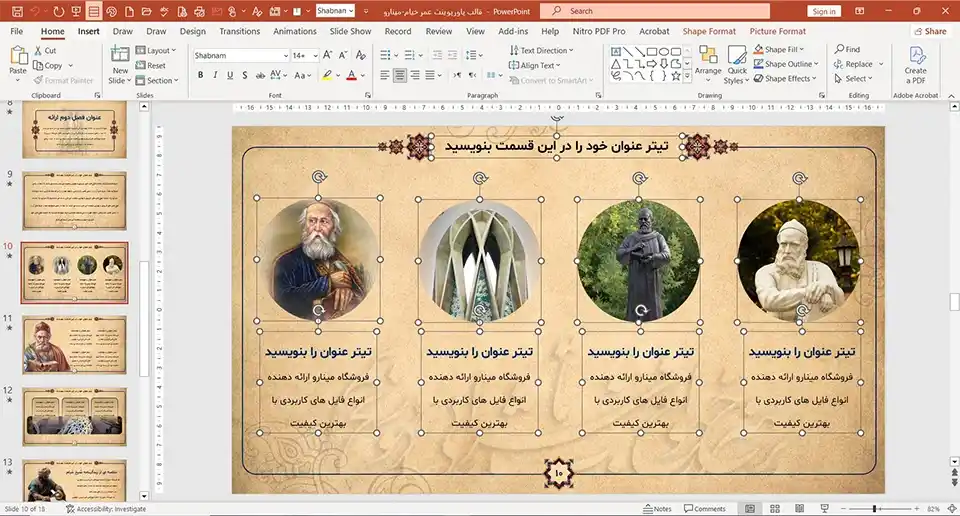The width and height of the screenshot is (960, 516).
Task: Decrease the font size
Action: (343, 55)
